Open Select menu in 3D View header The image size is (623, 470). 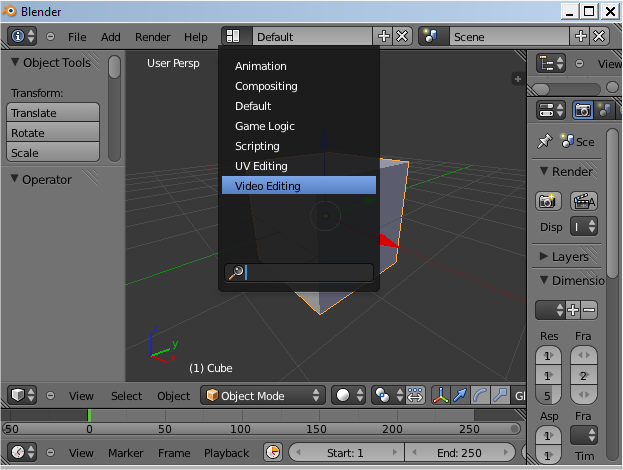(126, 396)
